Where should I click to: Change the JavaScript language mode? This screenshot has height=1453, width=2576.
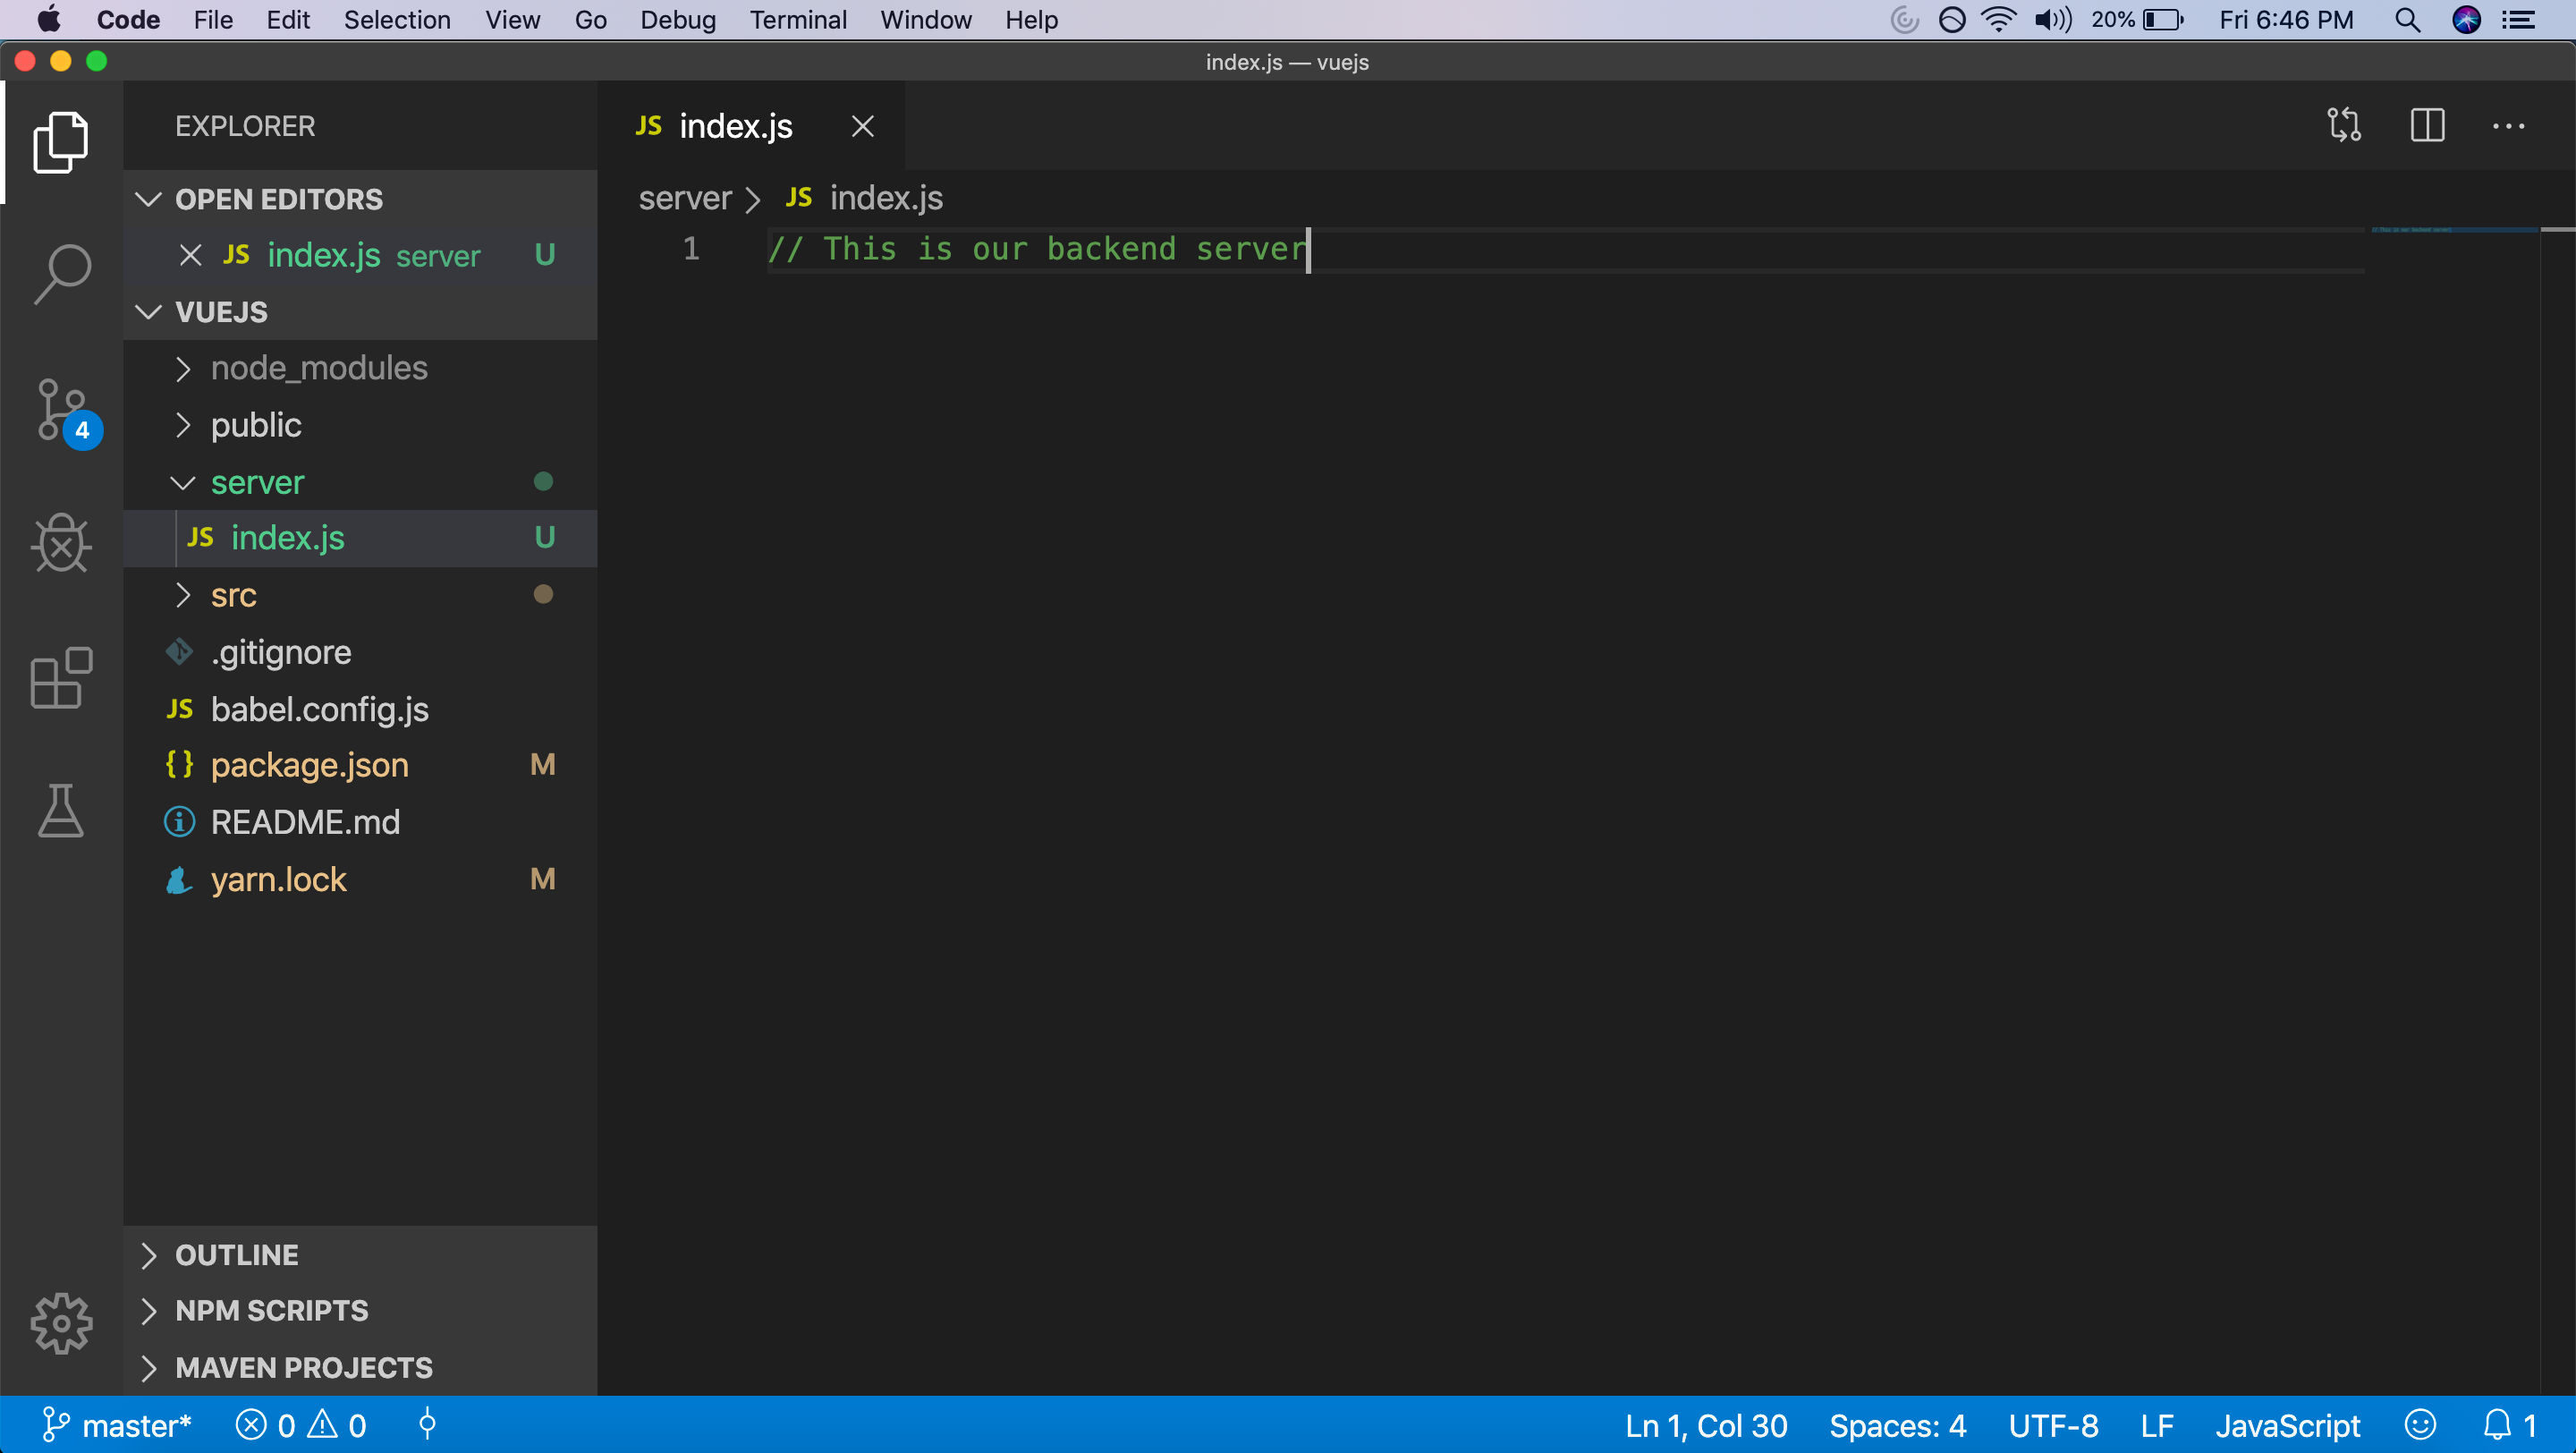pos(2287,1425)
